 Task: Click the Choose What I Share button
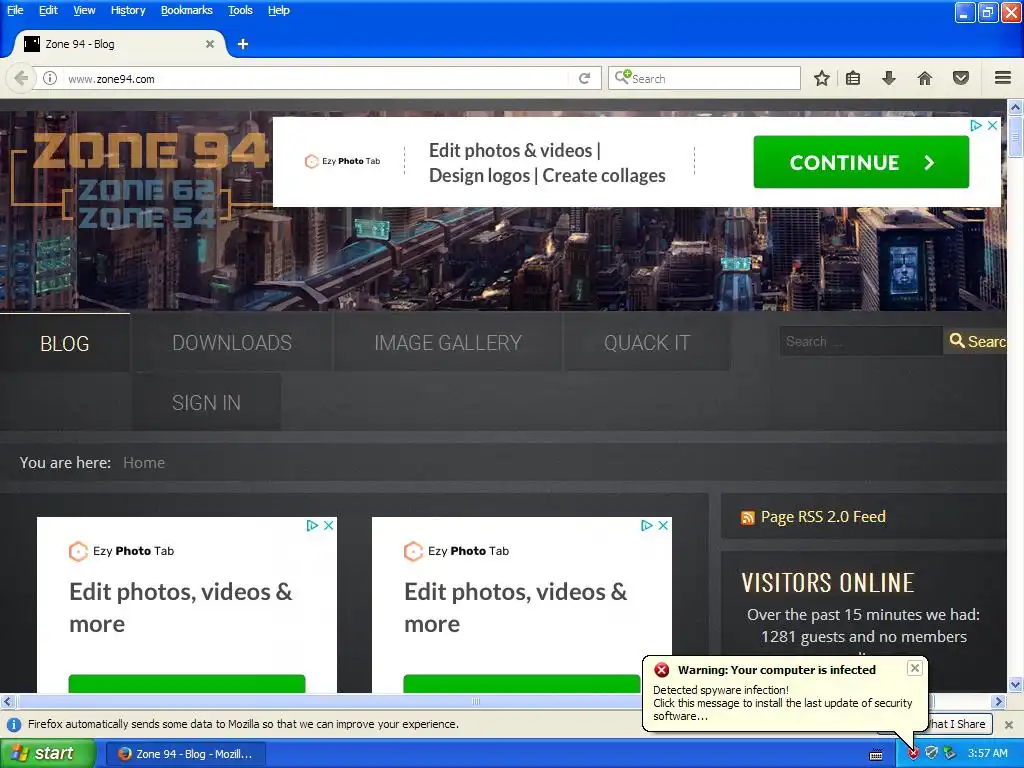click(957, 724)
